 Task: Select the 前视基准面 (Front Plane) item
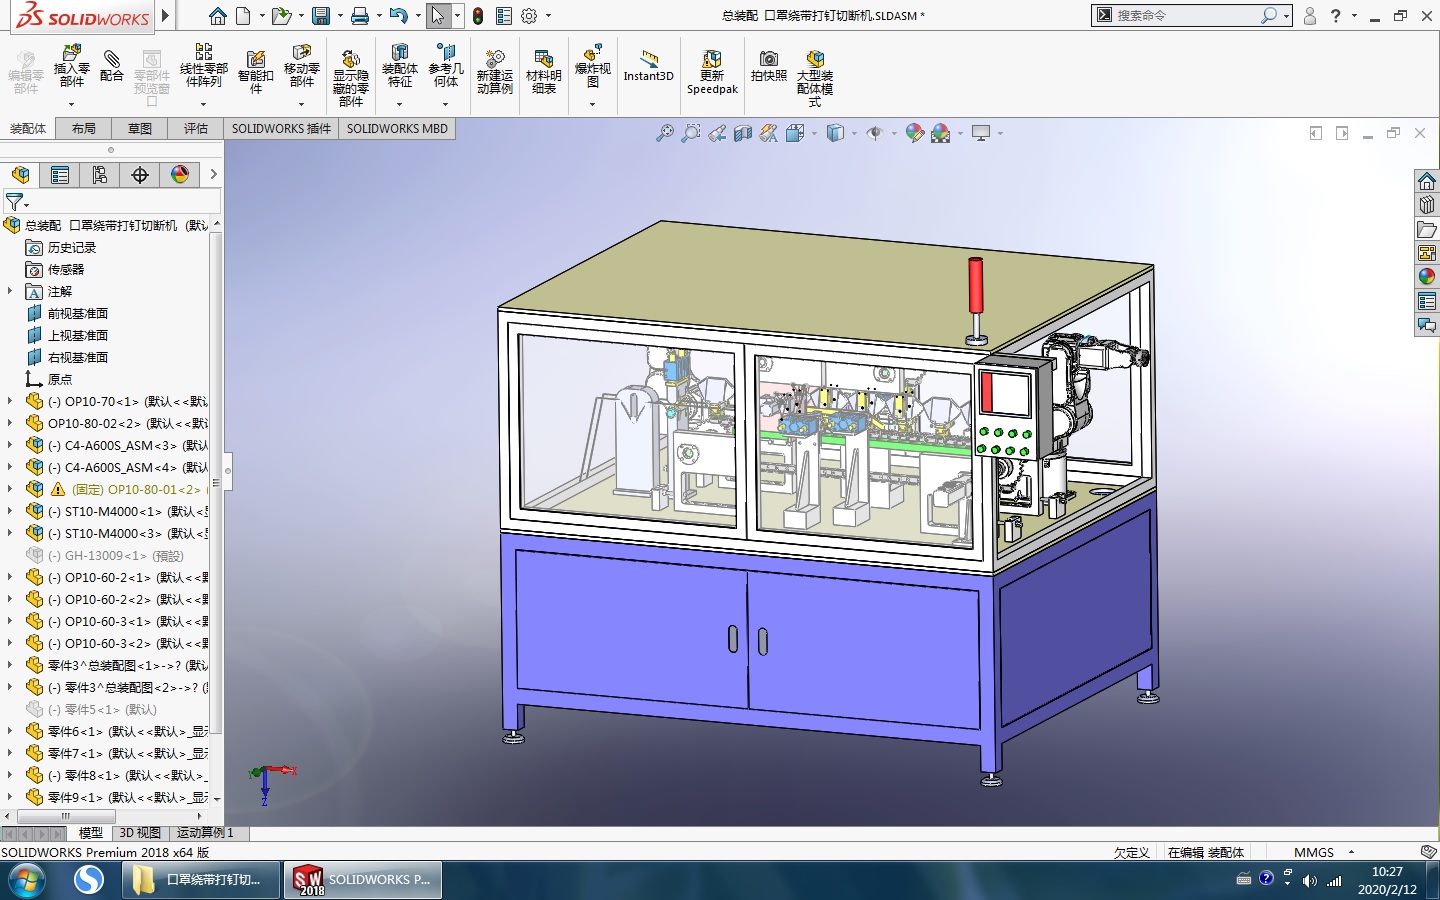(77, 313)
